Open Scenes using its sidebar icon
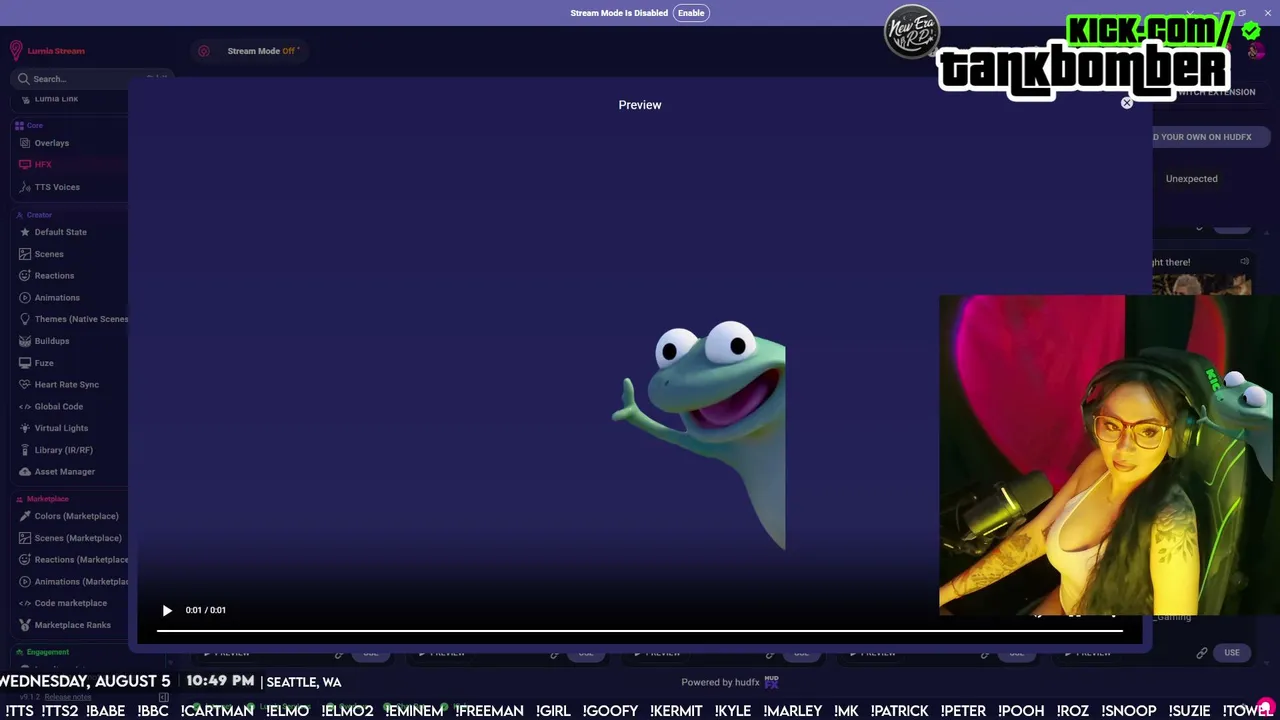1280x720 pixels. click(x=26, y=254)
